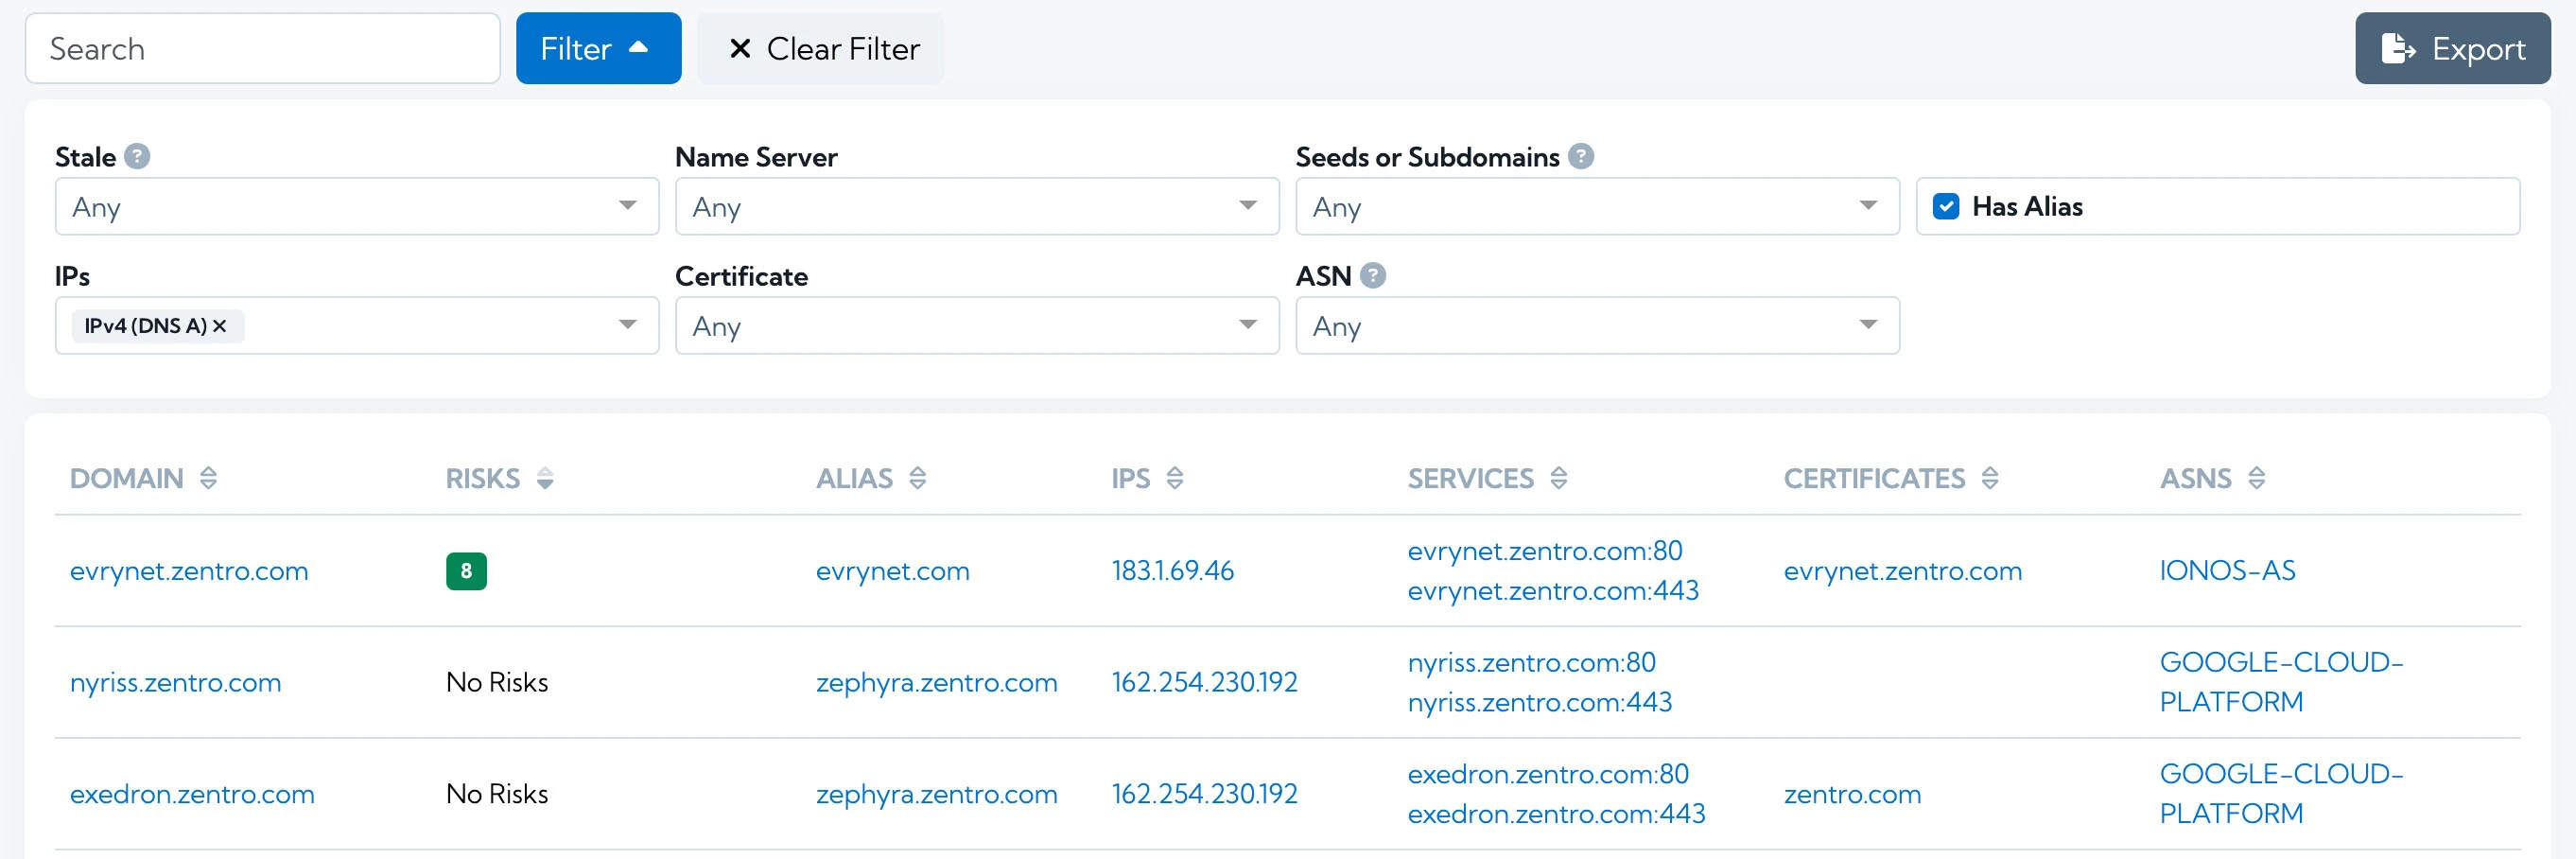This screenshot has height=859, width=2576.
Task: Sort table by DOMAIN column
Action: [x=208, y=478]
